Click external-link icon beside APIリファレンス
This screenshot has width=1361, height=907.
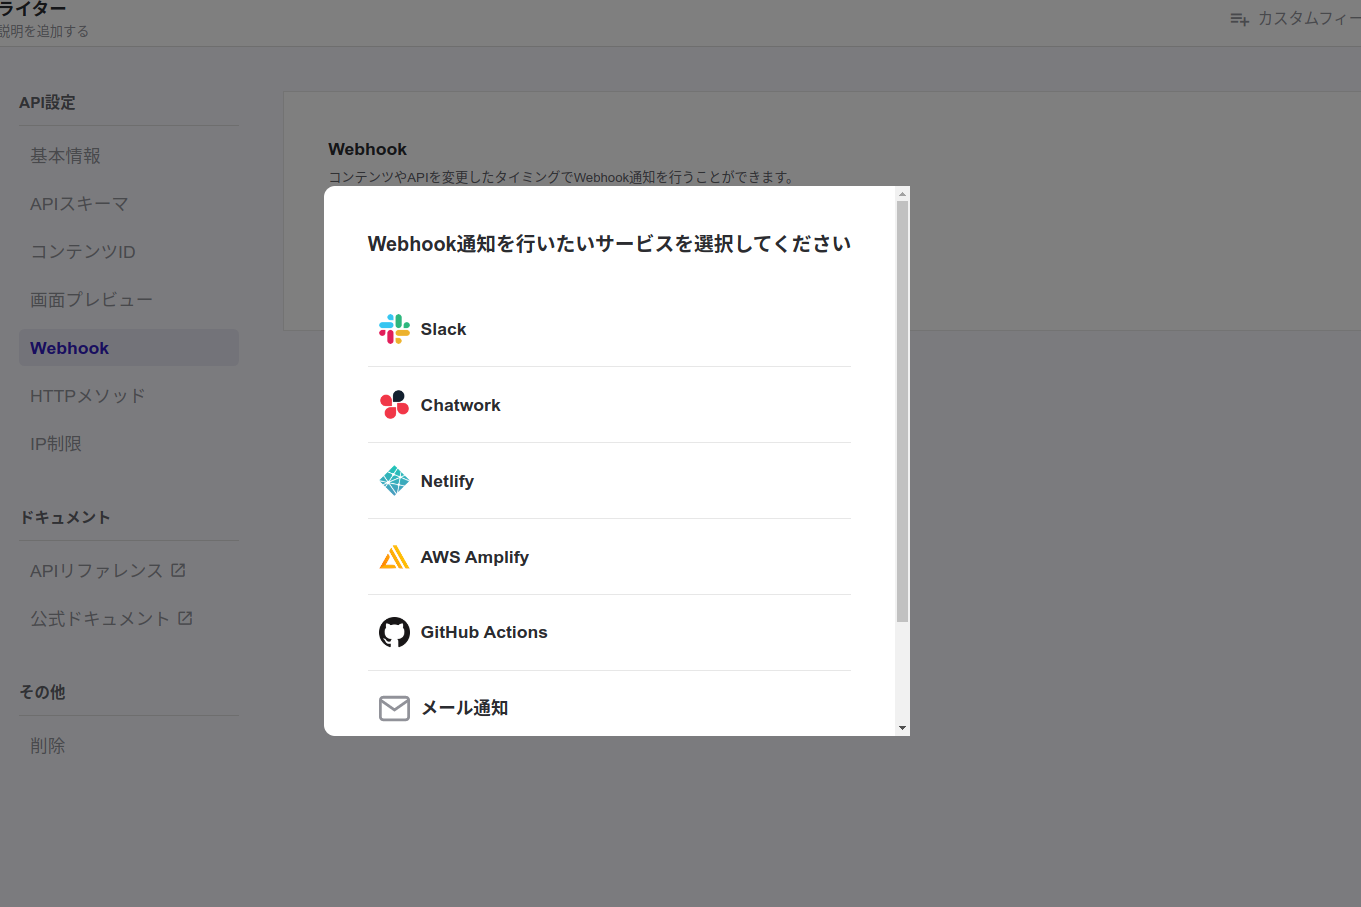178,570
